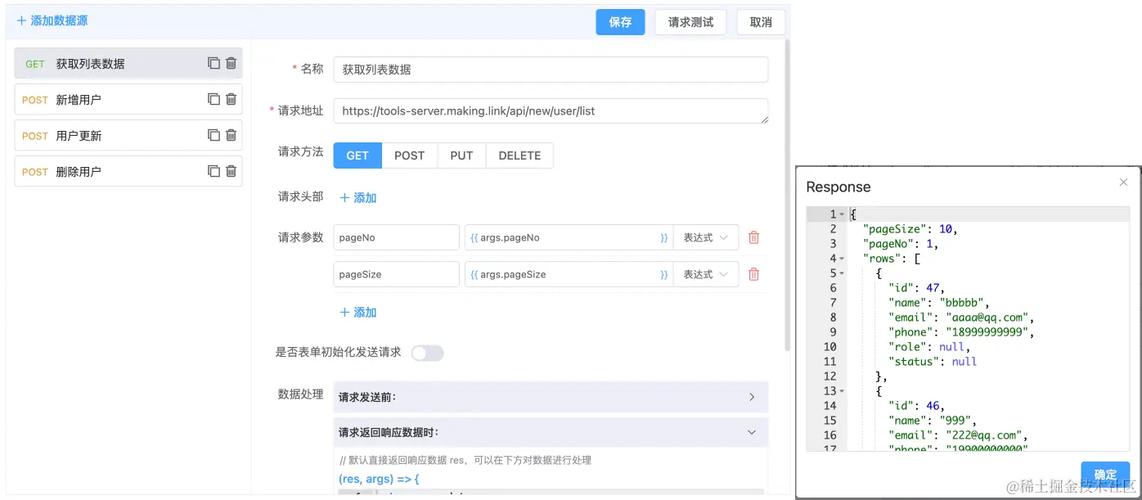Click the "name": "bbbbb" line
1142x500 pixels.
pos(938,303)
